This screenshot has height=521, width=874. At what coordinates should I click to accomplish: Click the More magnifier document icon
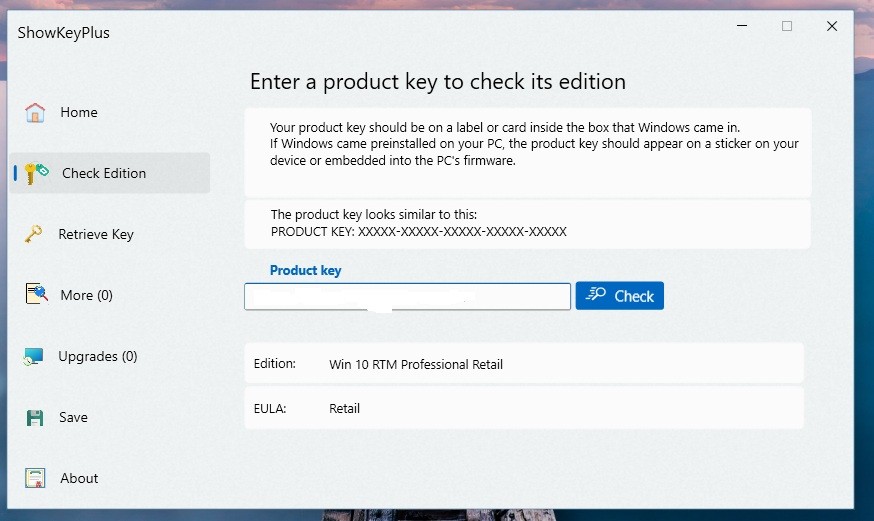(x=37, y=294)
